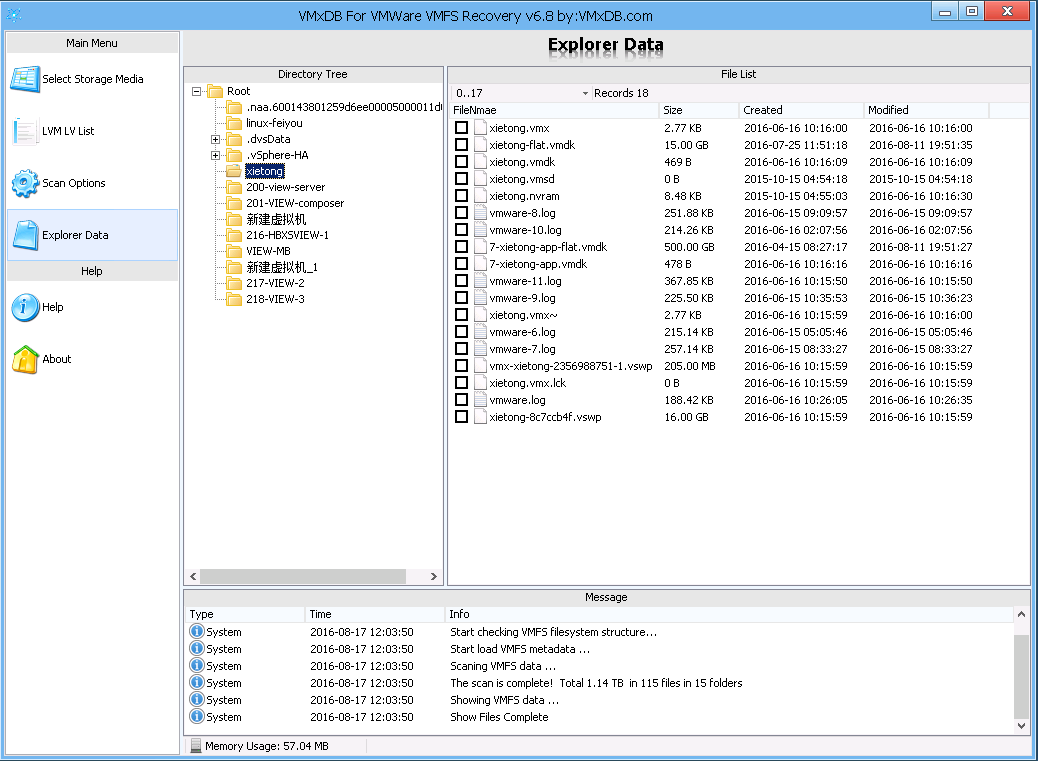This screenshot has height=761, width=1038.
Task: Click the Info message column header
Action: point(730,614)
